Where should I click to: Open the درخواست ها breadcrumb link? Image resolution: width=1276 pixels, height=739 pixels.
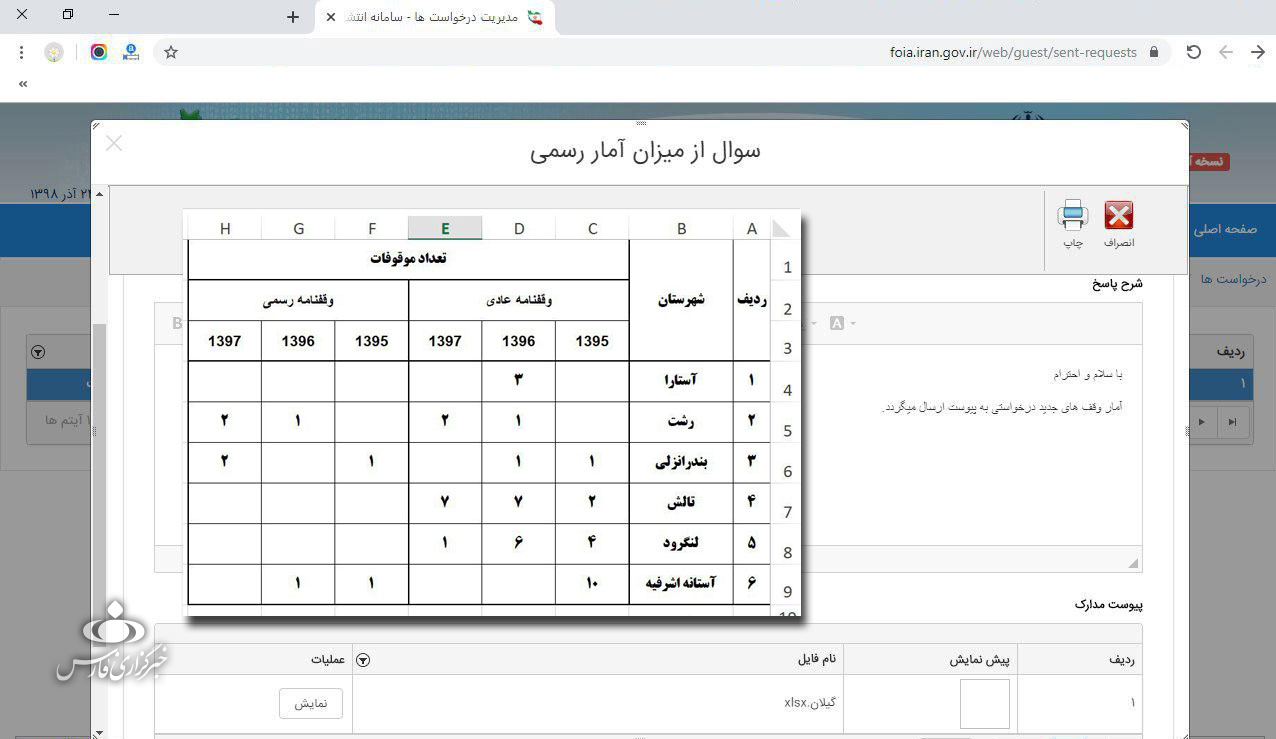click(1234, 279)
